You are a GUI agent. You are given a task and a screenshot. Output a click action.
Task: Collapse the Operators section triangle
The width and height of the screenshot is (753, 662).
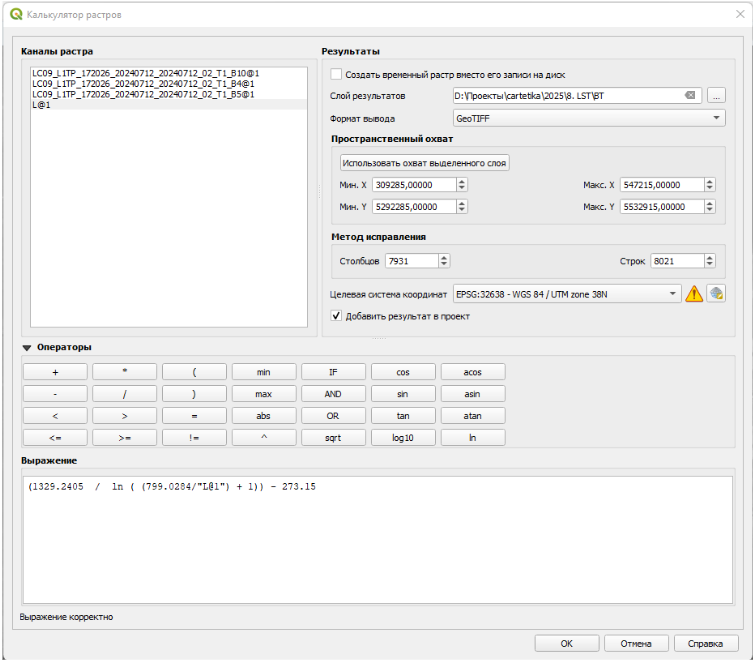[27, 348]
